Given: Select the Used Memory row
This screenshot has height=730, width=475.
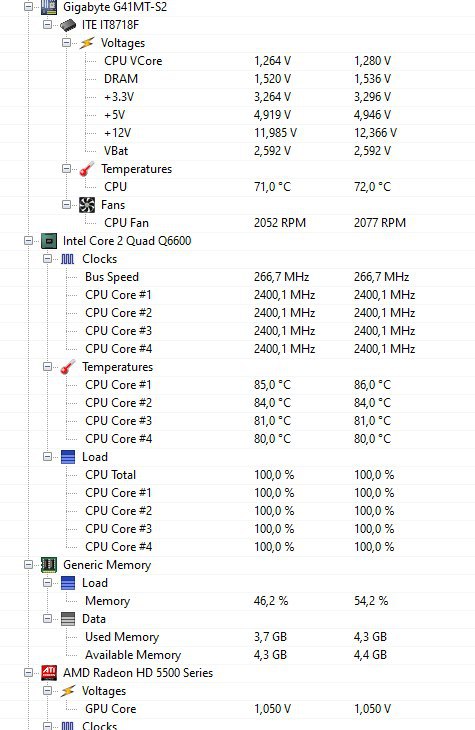Looking at the screenshot, I should pyautogui.click(x=238, y=637).
